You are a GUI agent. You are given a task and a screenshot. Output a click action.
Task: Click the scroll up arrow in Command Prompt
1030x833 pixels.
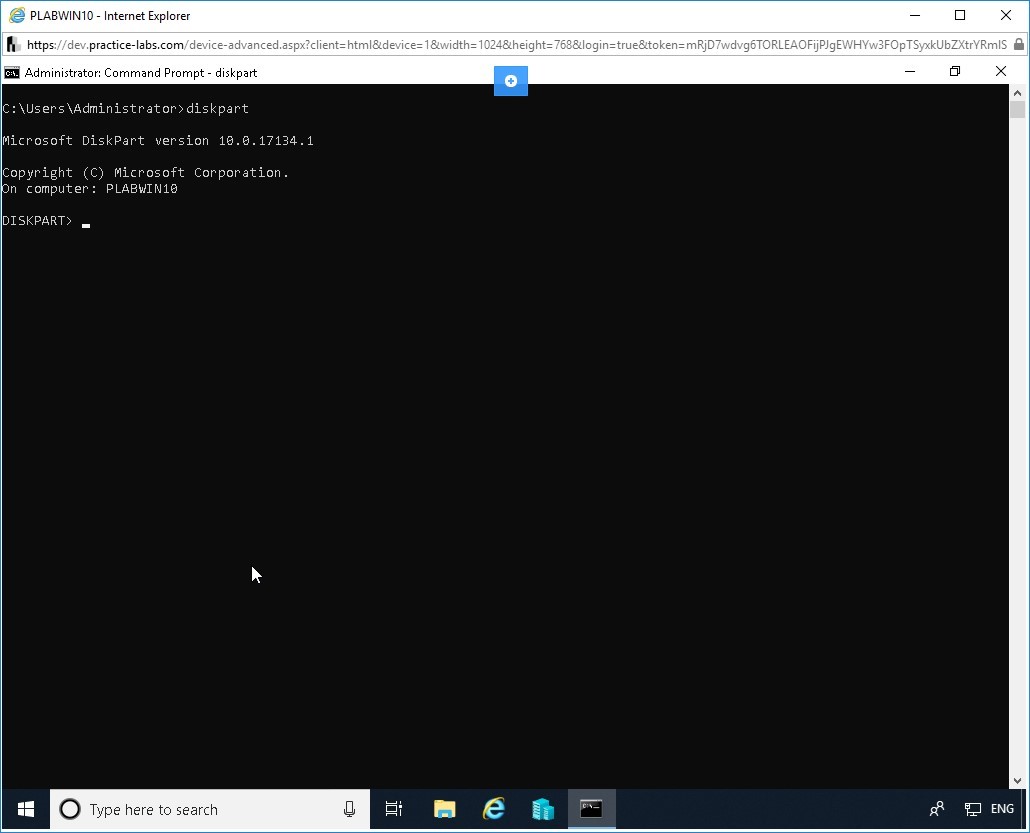[1018, 93]
